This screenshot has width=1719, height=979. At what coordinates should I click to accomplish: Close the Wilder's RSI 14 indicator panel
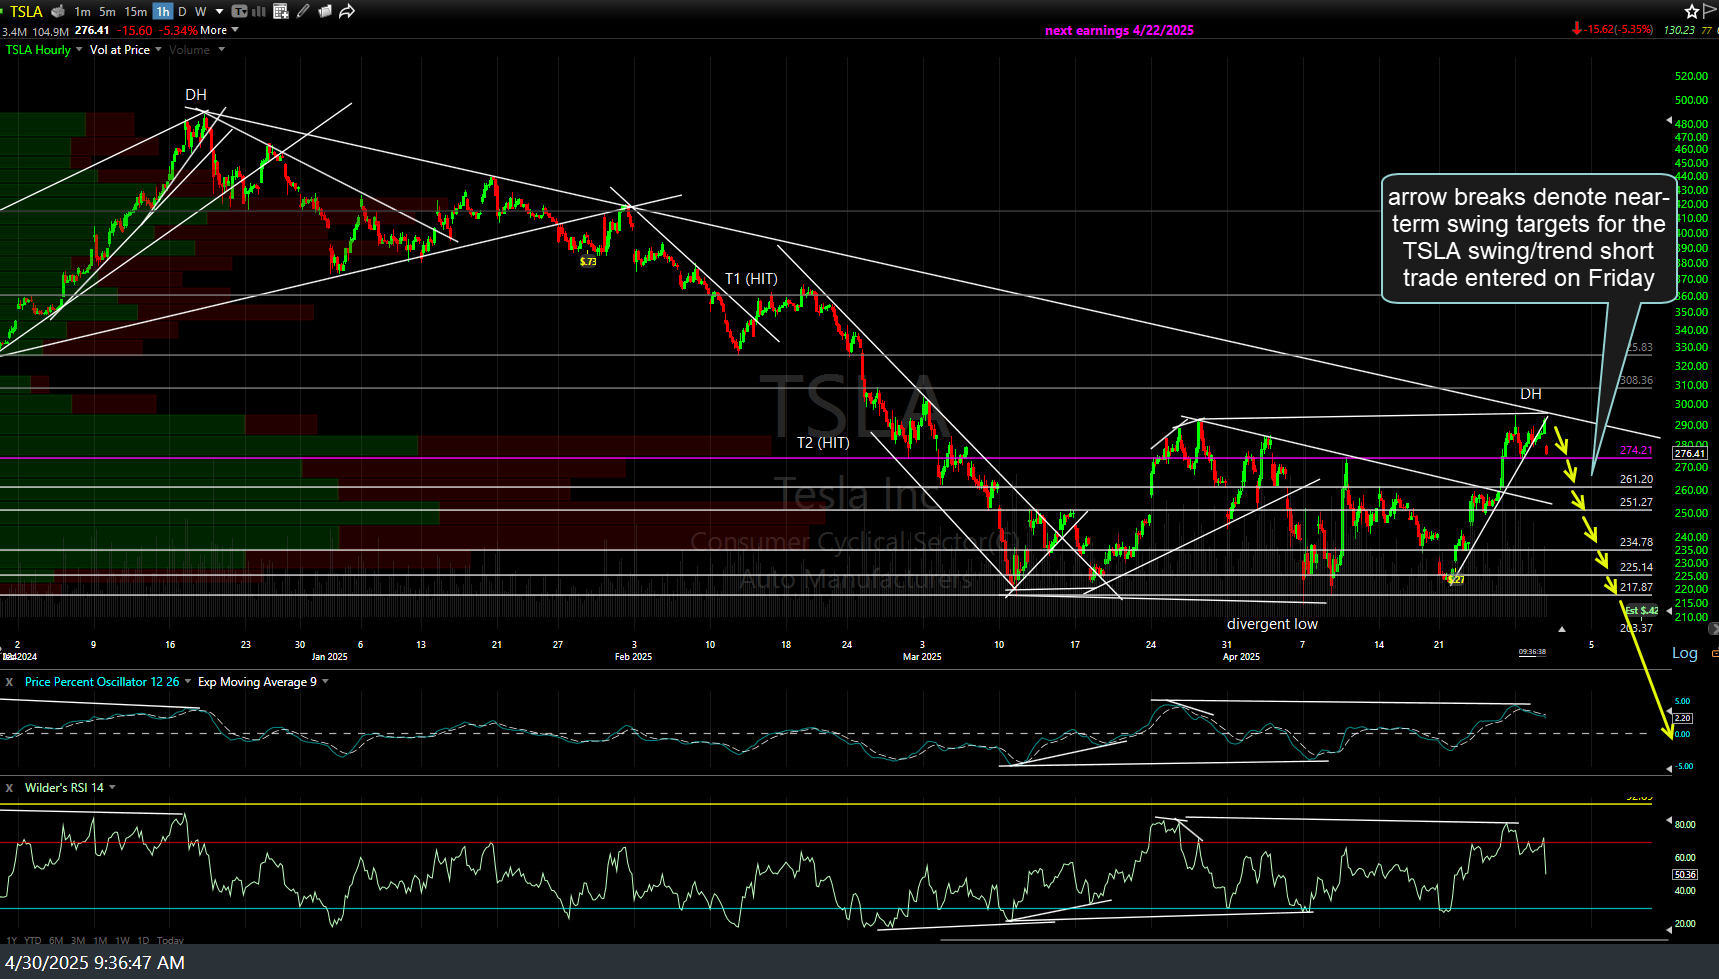pyautogui.click(x=9, y=788)
